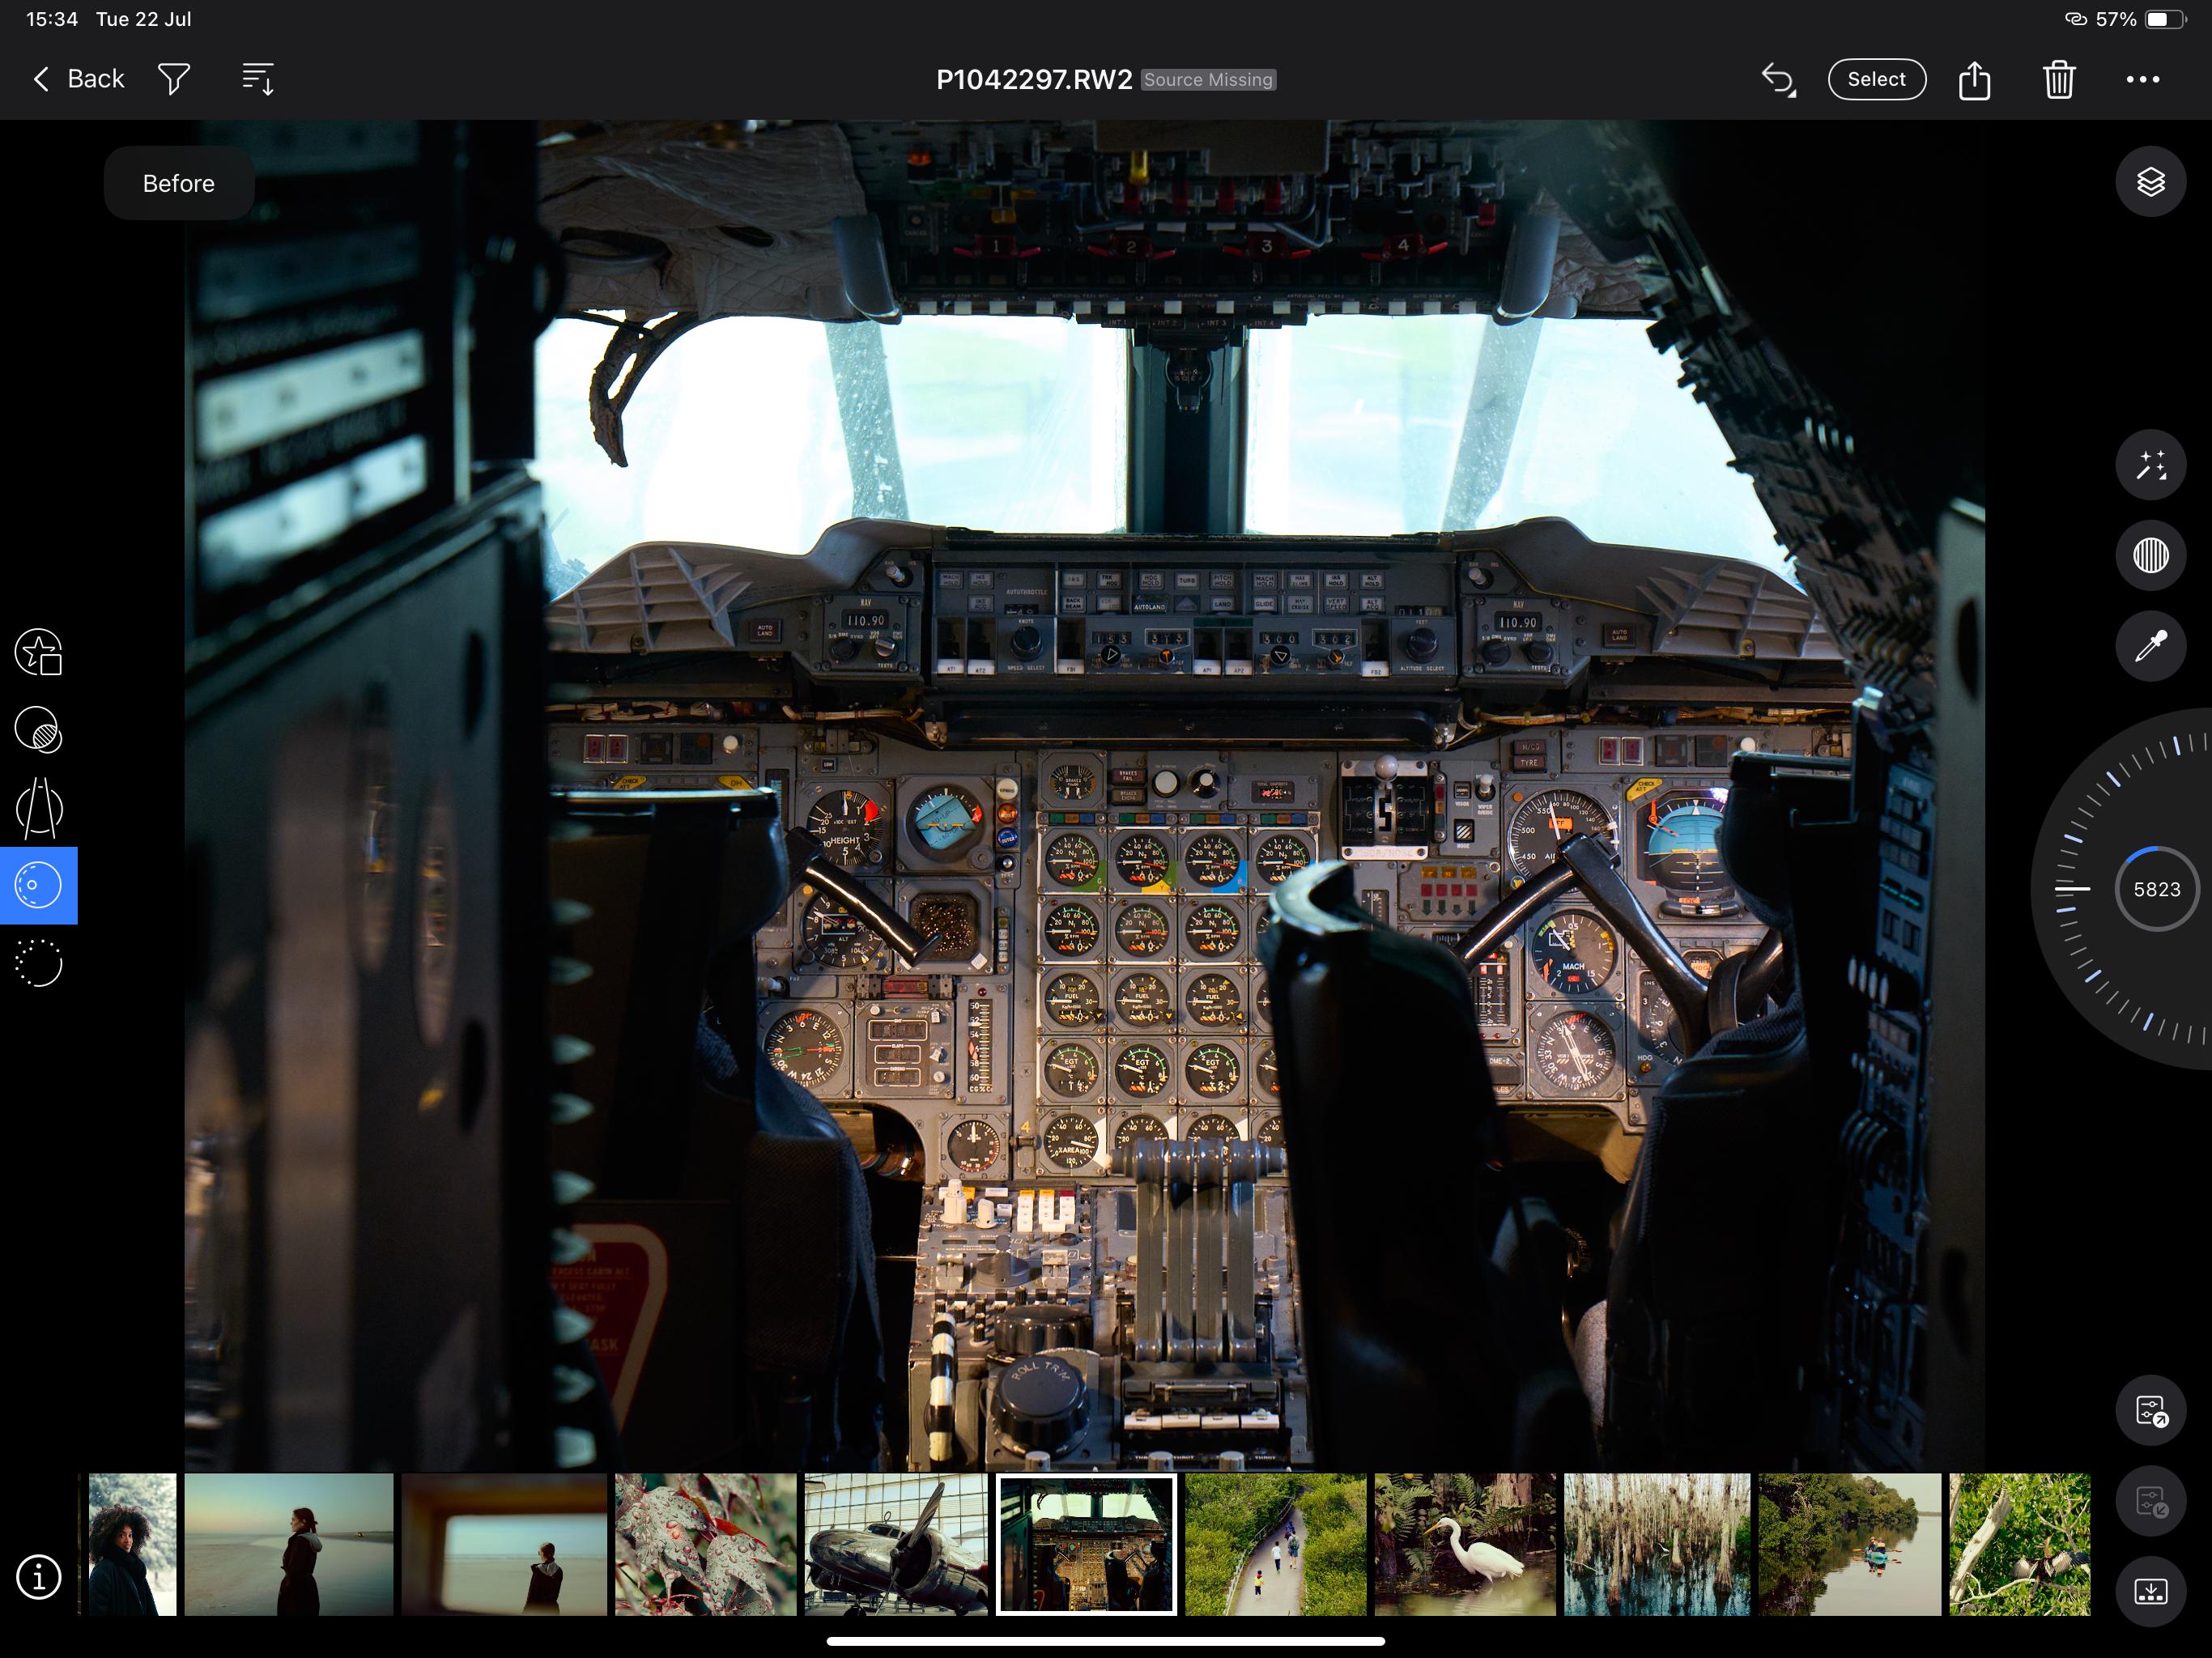Image resolution: width=2212 pixels, height=1658 pixels.
Task: Select the white balance eyedropper icon
Action: (x=2150, y=646)
